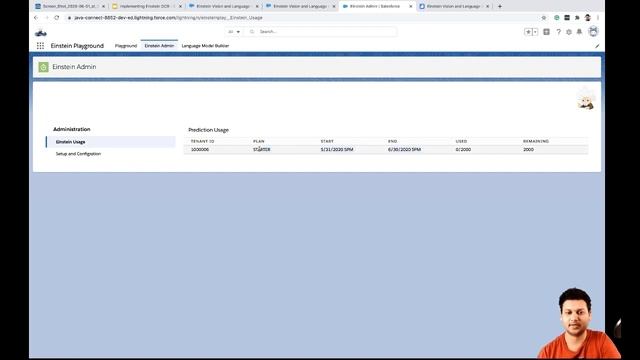Image resolution: width=640 pixels, height=360 pixels.
Task: Click the browser back arrow
Action: click(36, 18)
